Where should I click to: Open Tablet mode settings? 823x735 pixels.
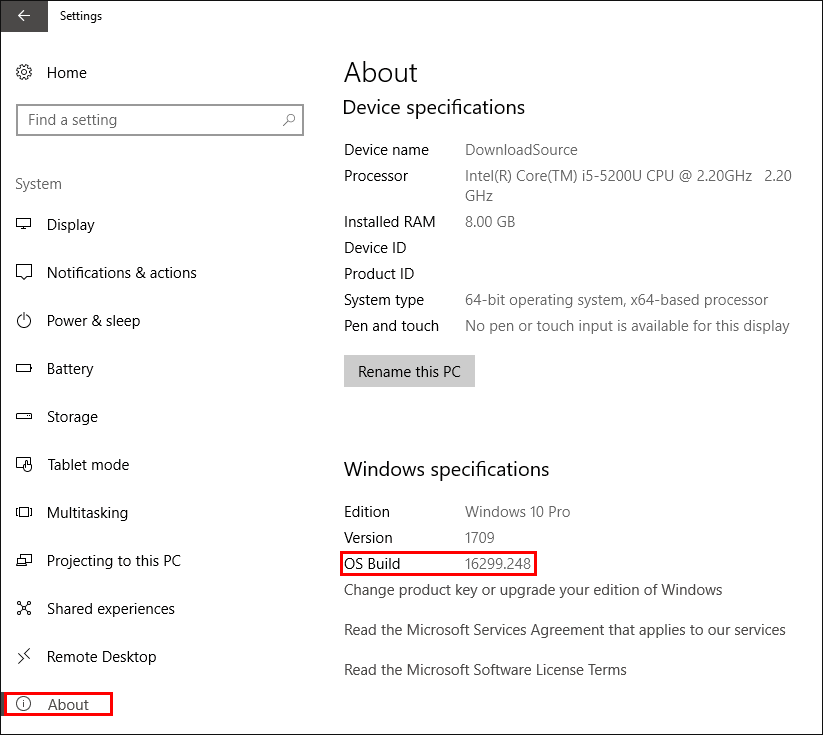88,465
